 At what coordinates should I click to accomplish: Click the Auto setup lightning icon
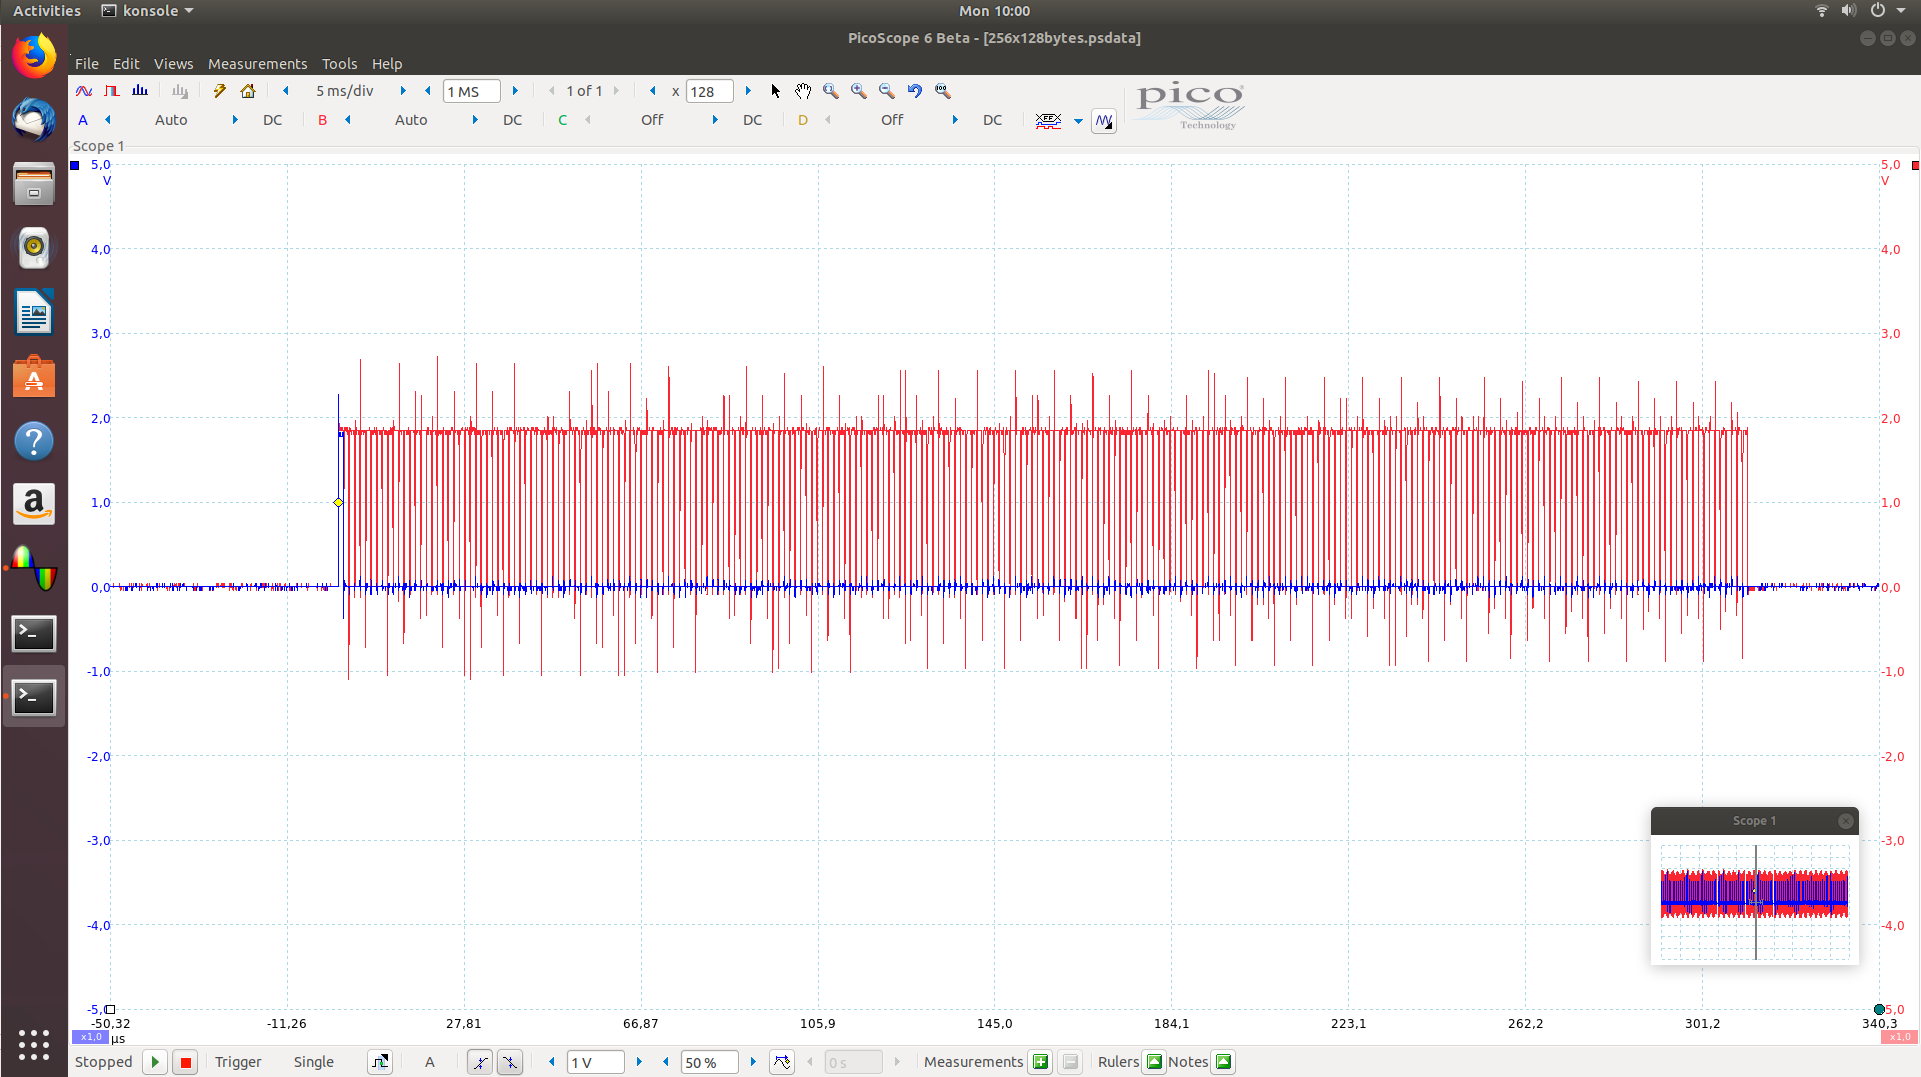tap(220, 91)
